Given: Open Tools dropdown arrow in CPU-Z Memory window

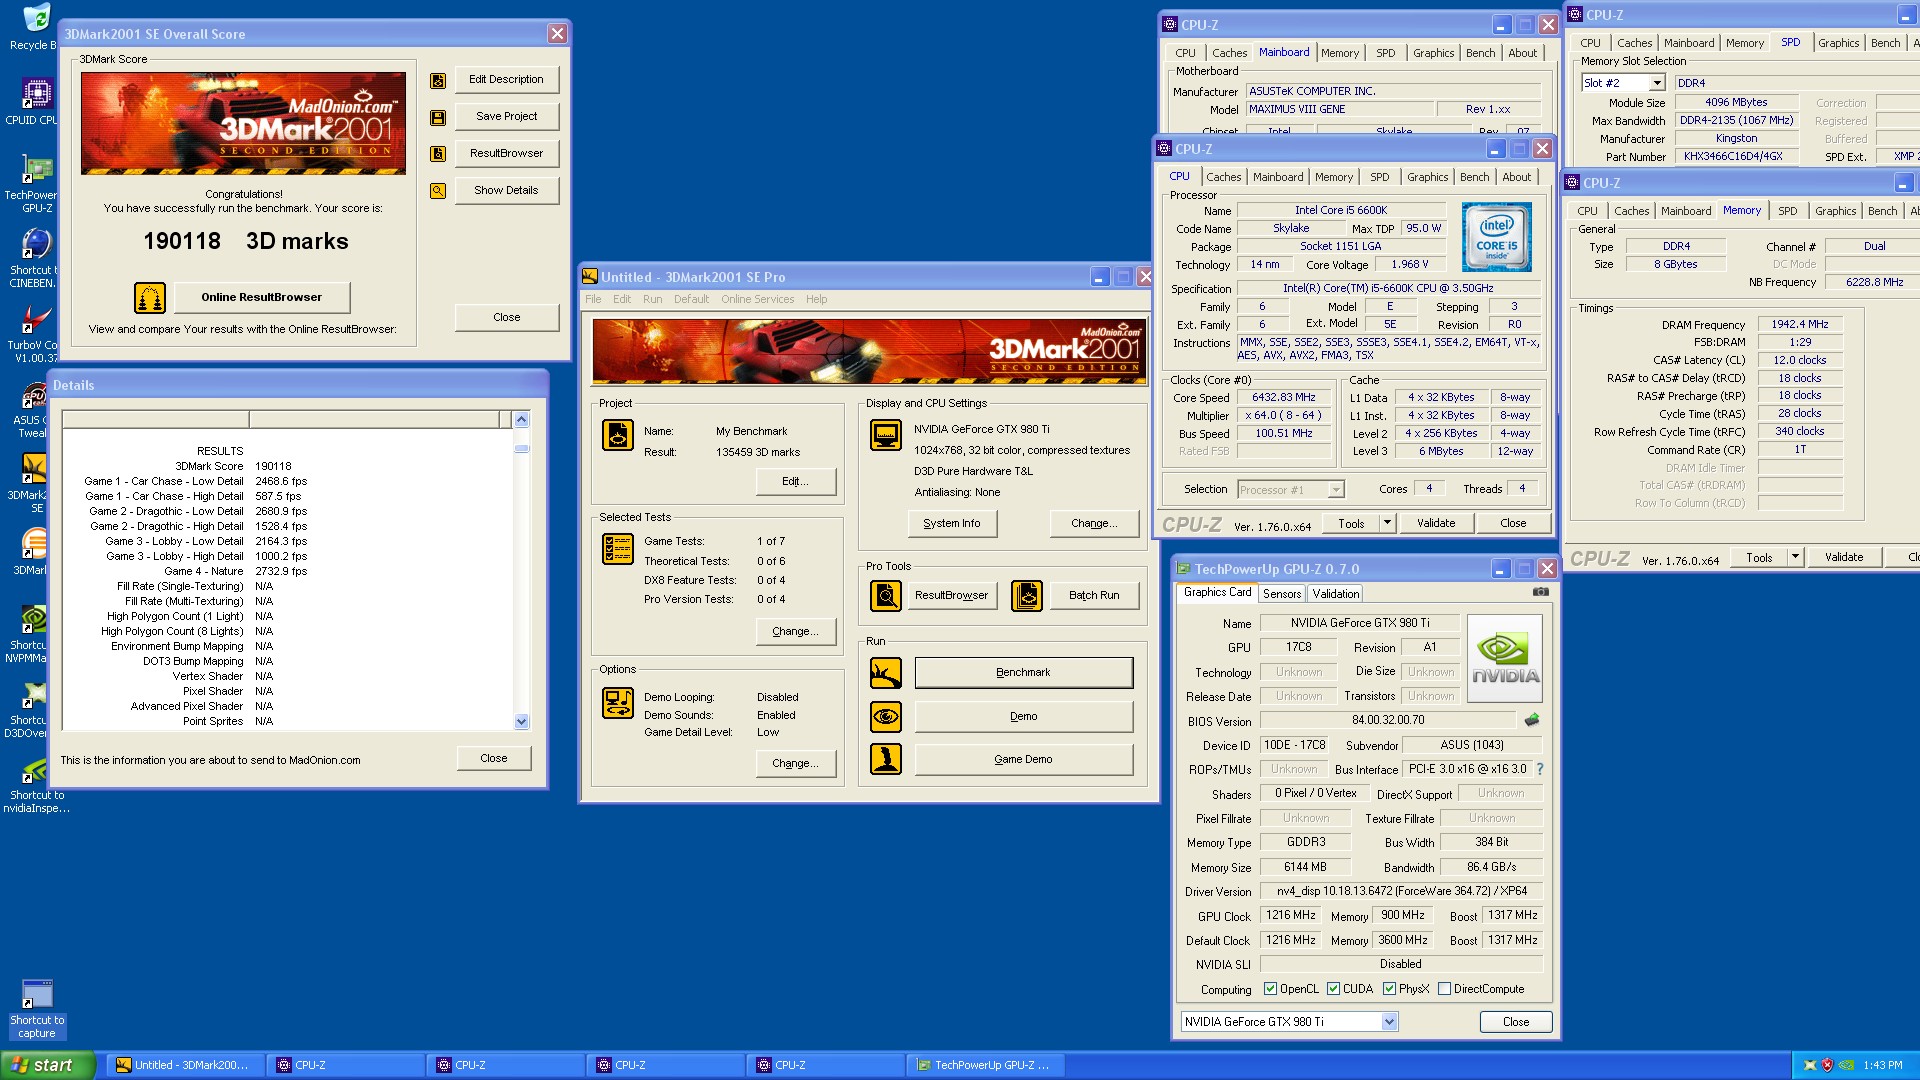Looking at the screenshot, I should [x=1795, y=557].
